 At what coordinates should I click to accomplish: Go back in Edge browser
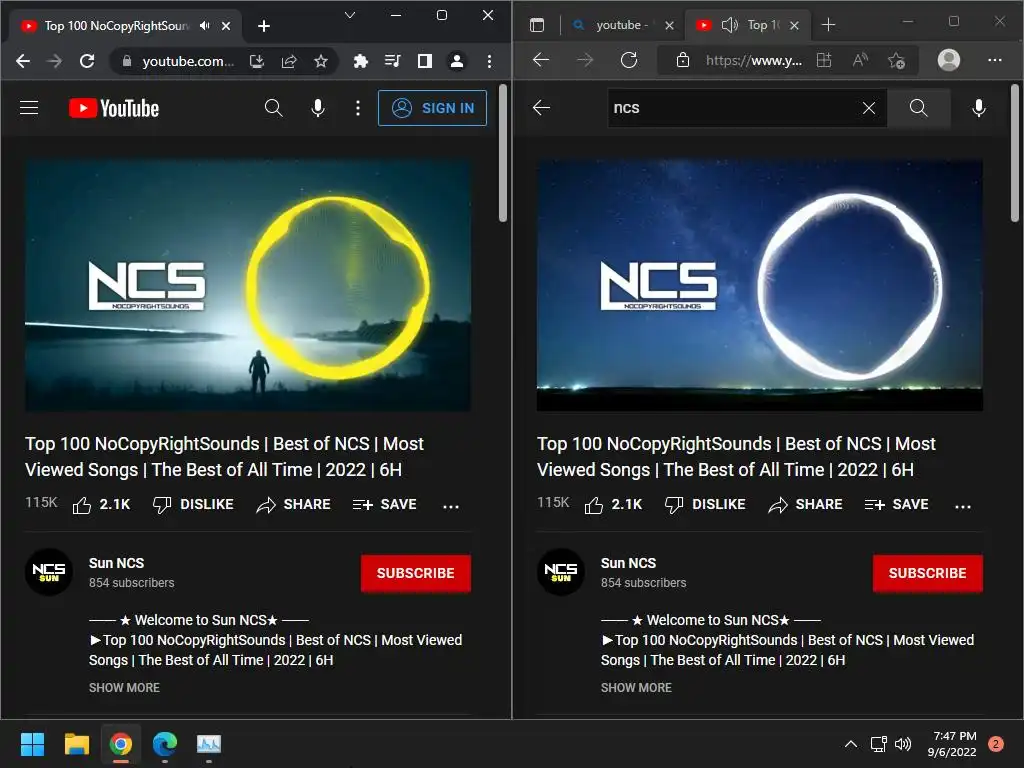point(541,60)
